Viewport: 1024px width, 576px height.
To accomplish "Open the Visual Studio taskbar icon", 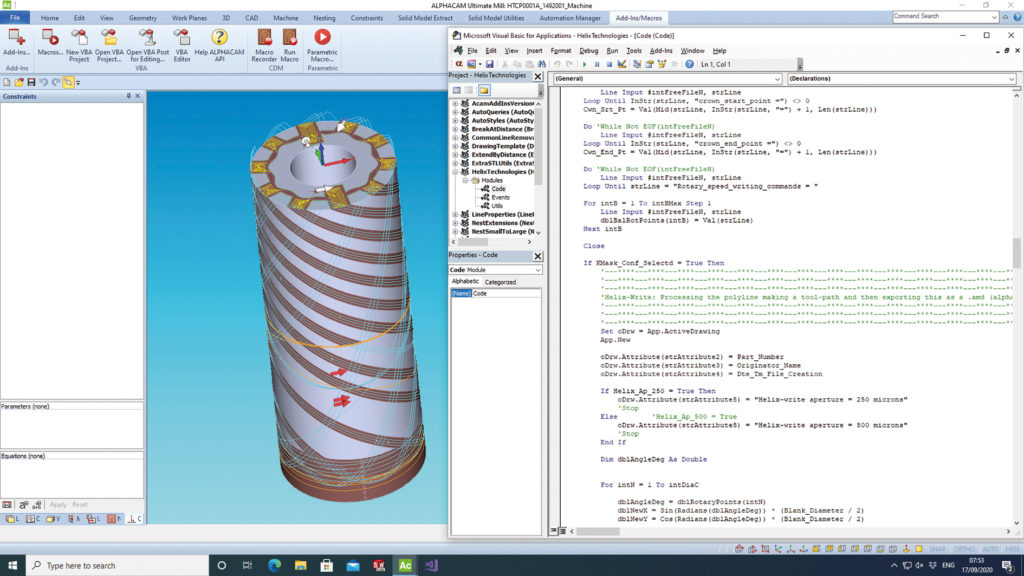I will 431,566.
